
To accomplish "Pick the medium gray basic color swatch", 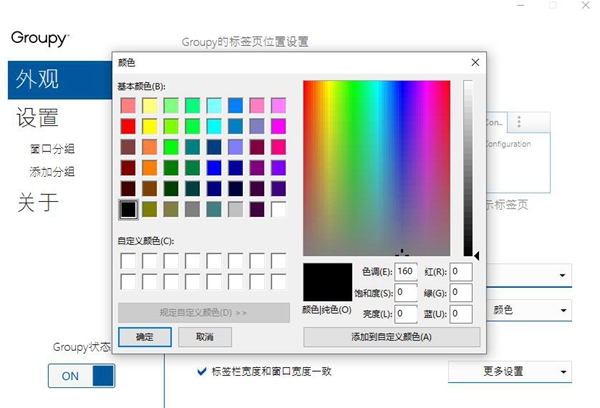I will click(193, 209).
